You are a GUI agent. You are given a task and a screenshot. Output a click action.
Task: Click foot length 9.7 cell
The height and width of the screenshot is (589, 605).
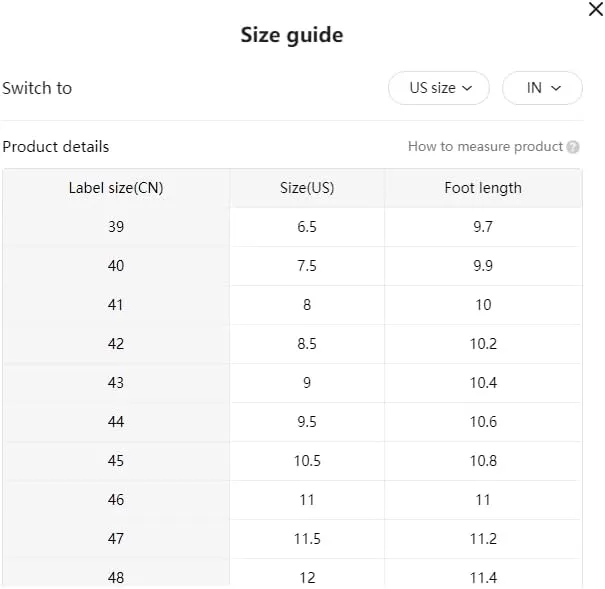coord(483,227)
